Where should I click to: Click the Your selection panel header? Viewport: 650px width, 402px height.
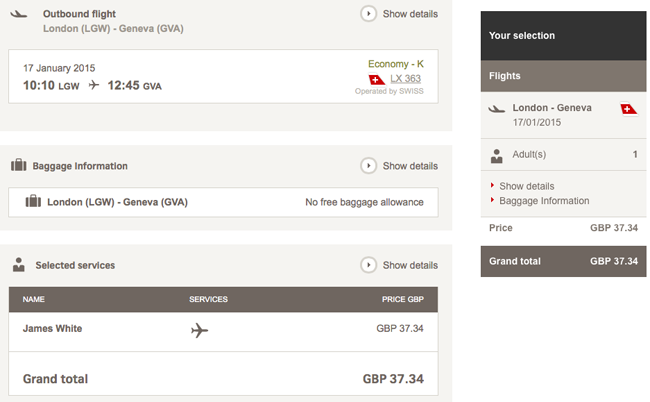563,36
